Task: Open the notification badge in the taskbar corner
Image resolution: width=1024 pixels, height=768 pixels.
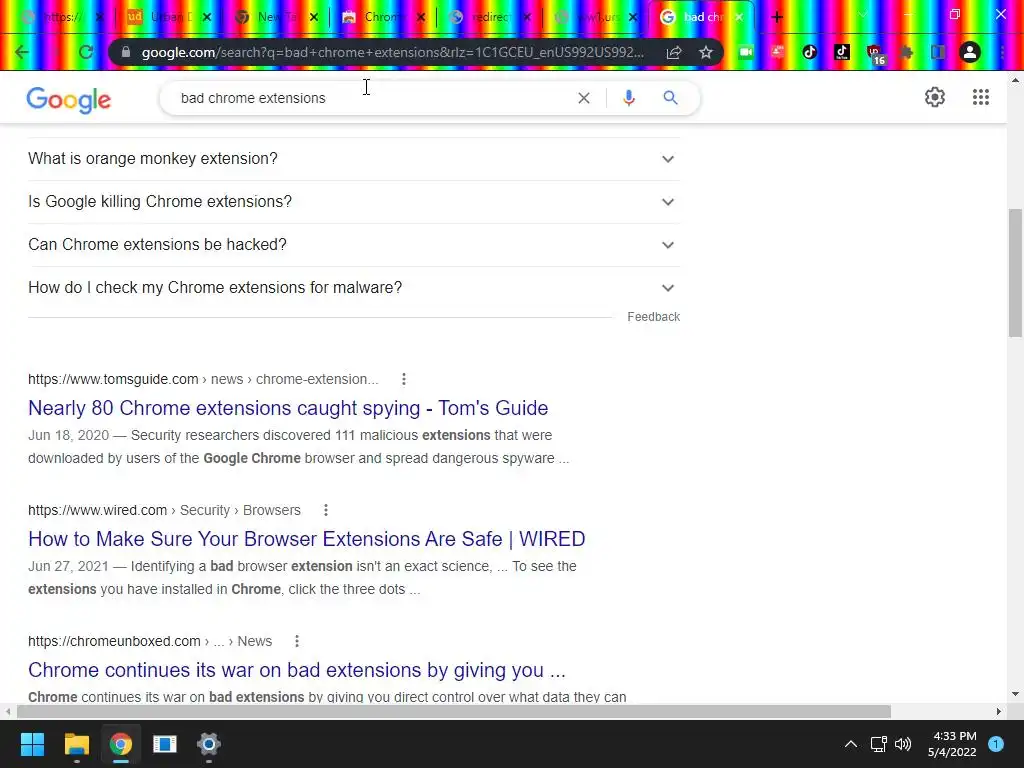Action: click(x=996, y=744)
